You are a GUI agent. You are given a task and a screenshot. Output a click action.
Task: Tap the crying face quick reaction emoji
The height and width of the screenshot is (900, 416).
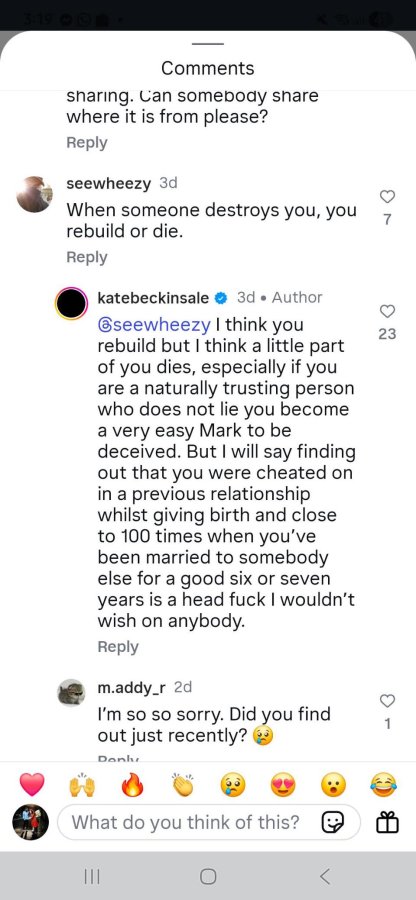[233, 784]
